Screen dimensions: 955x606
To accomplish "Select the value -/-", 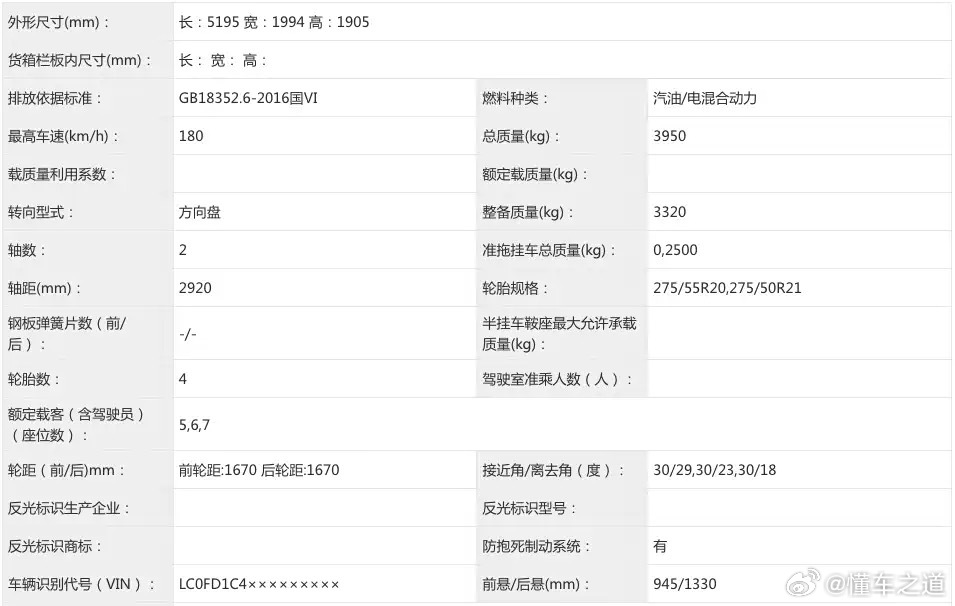I will [188, 334].
